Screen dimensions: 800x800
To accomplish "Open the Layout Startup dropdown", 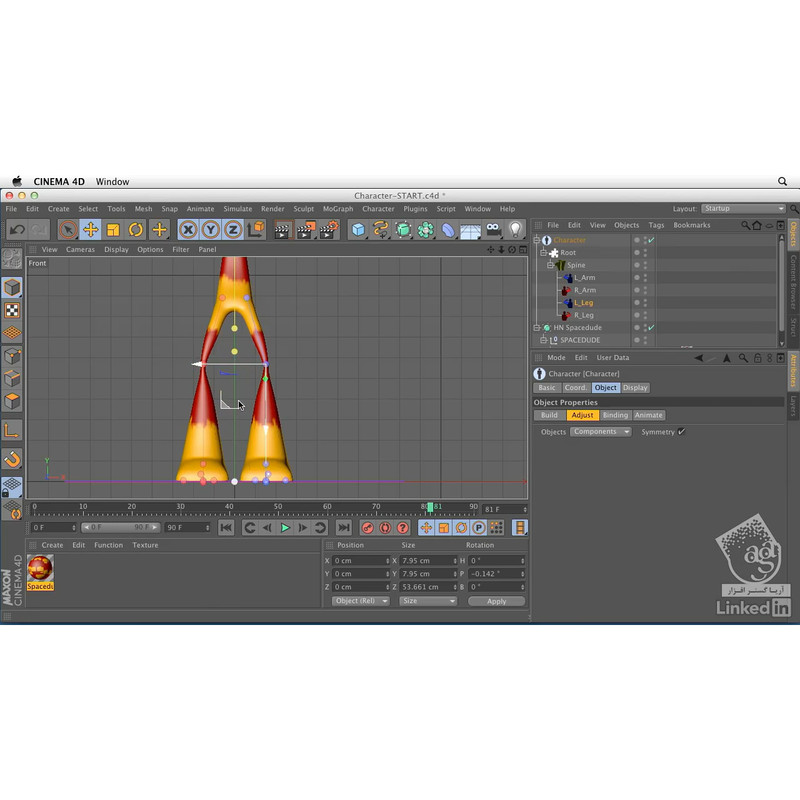I will click(743, 209).
